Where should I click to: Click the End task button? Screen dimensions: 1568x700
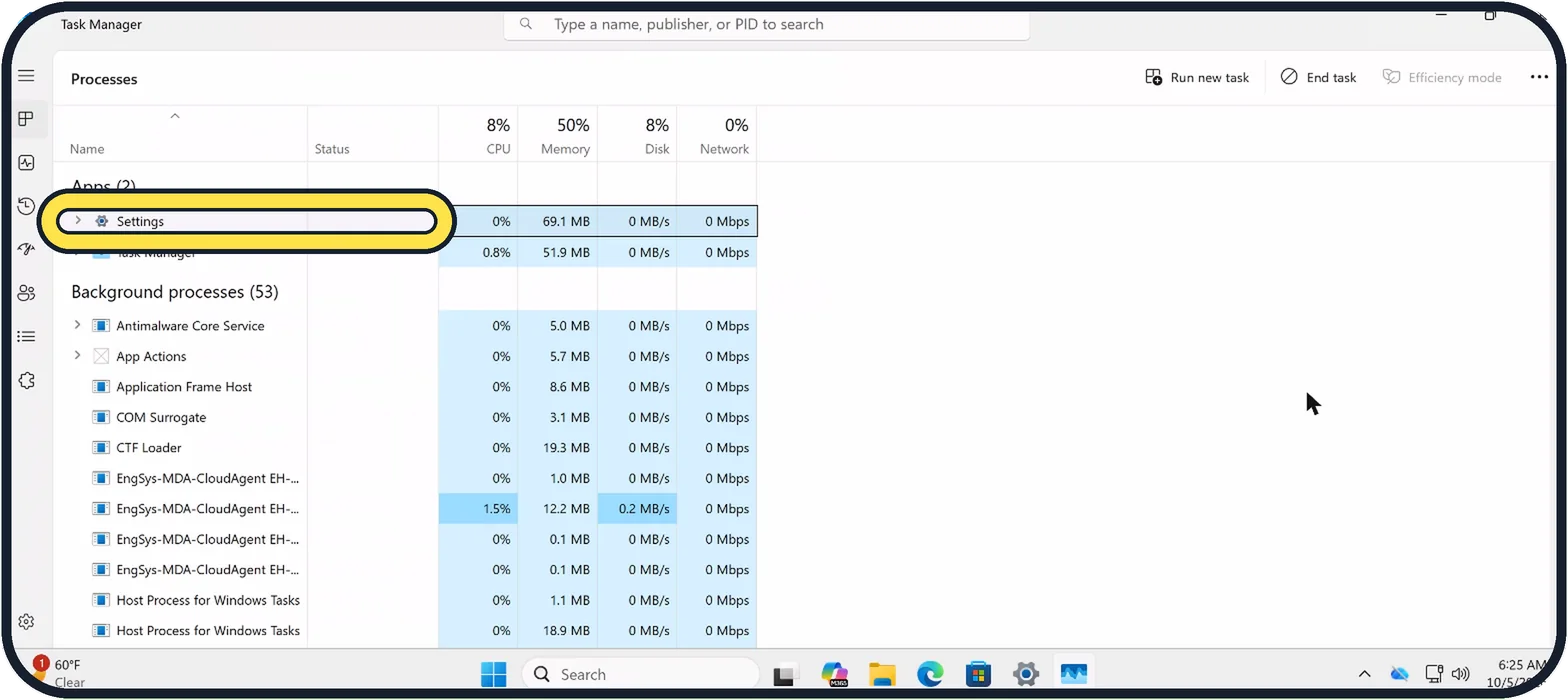pyautogui.click(x=1318, y=77)
